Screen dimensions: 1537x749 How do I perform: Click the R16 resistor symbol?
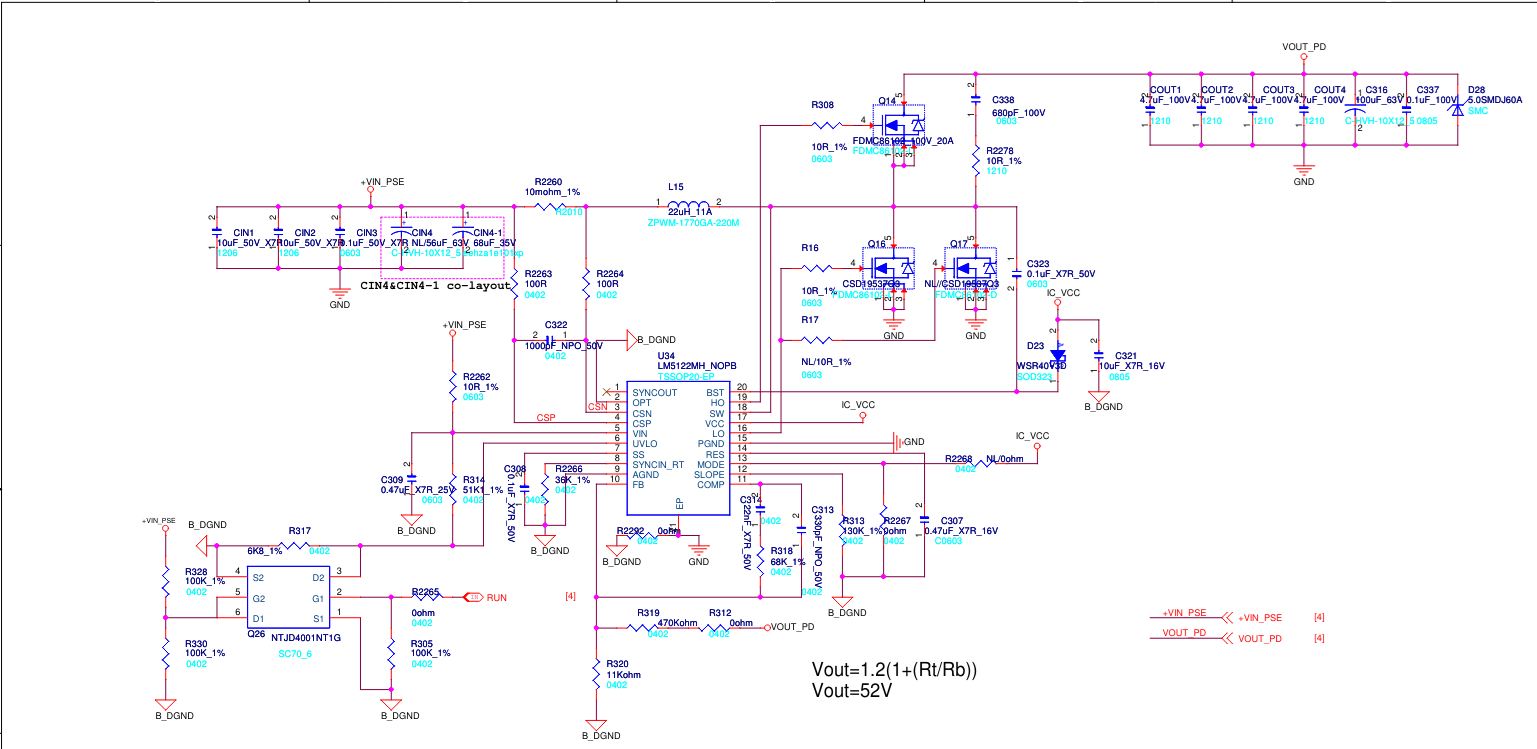click(x=816, y=268)
